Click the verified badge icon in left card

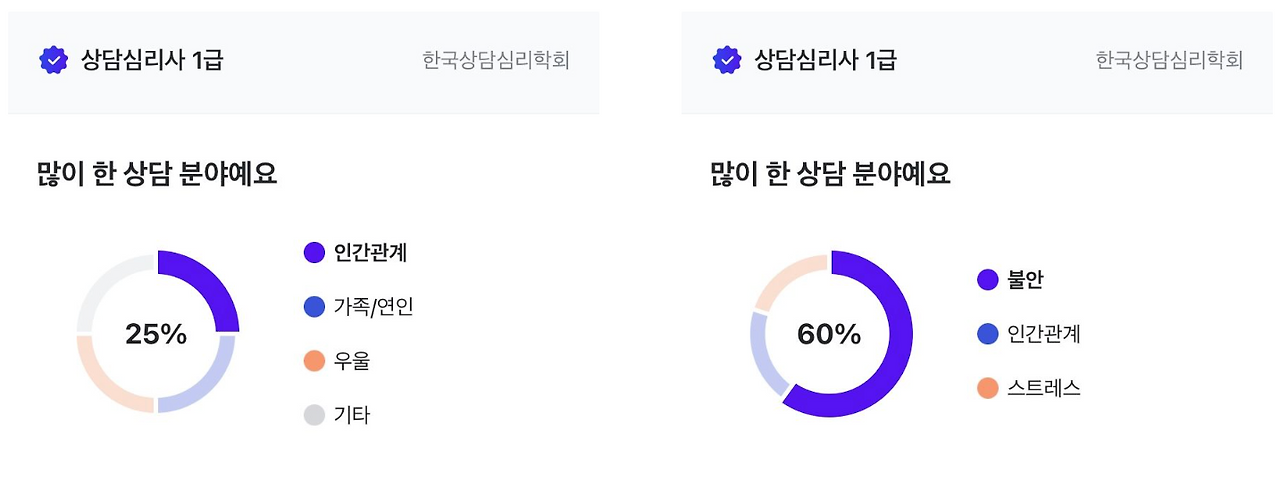tap(53, 60)
